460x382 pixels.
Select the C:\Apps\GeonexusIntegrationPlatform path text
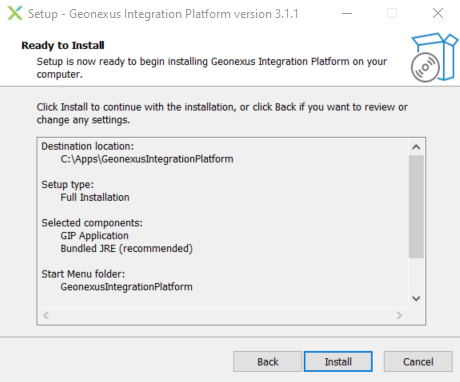pos(147,159)
